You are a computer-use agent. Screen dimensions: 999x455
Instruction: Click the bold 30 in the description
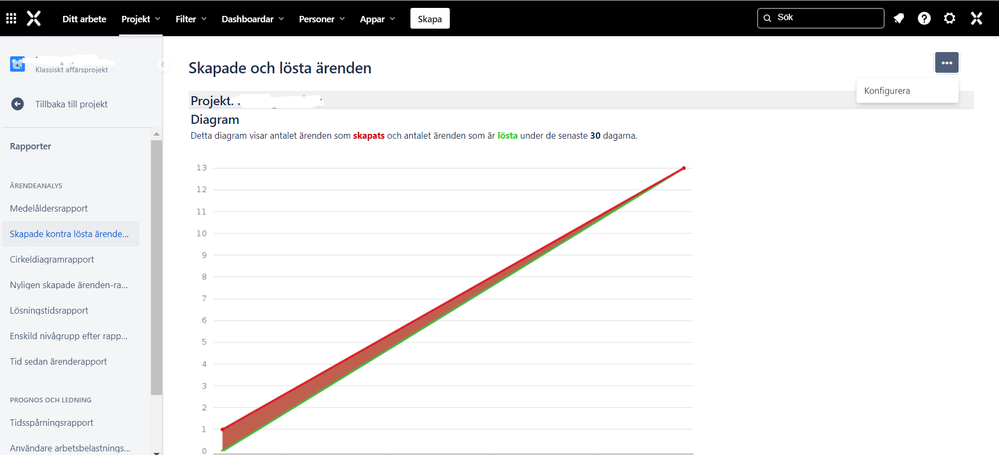pos(595,136)
